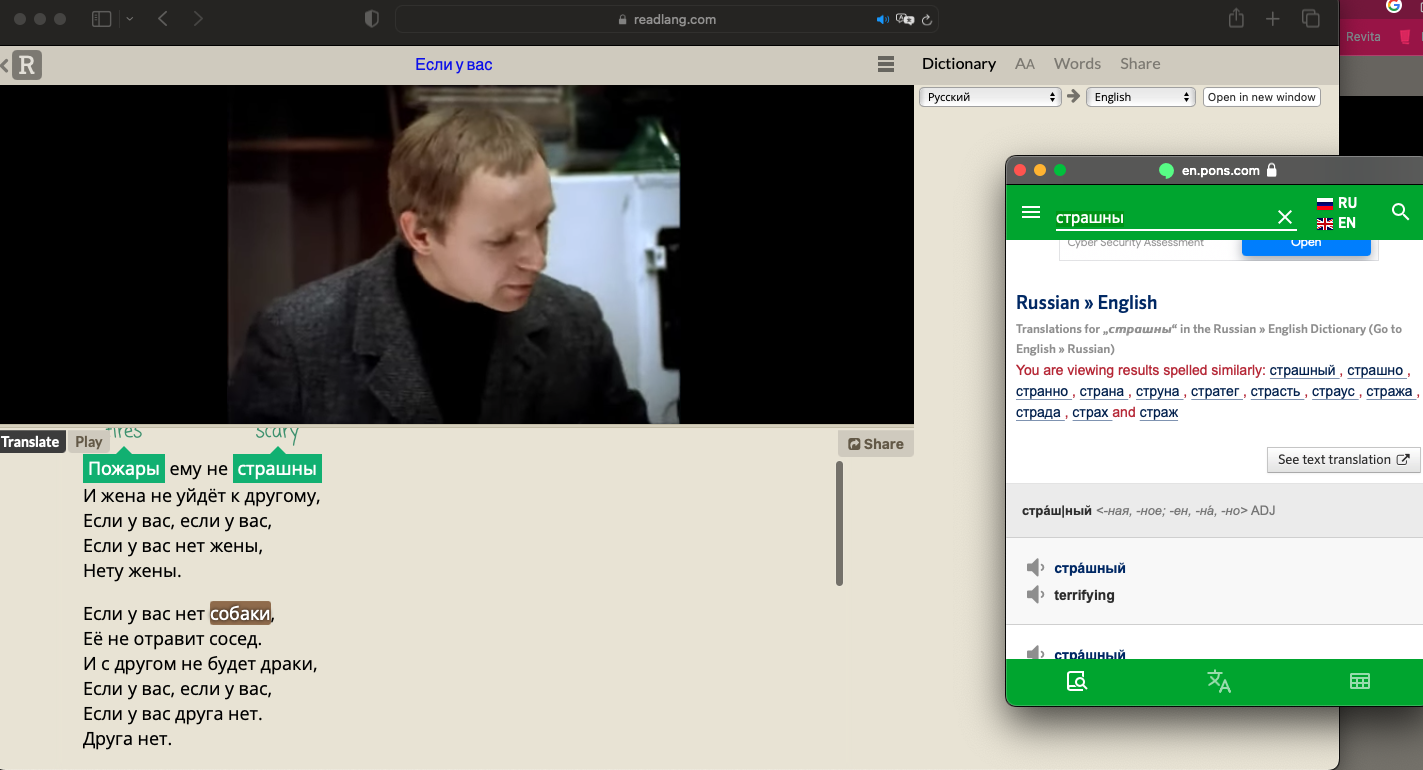Click the Readlang R logo
Viewport: 1423px width, 770px height.
coord(27,64)
